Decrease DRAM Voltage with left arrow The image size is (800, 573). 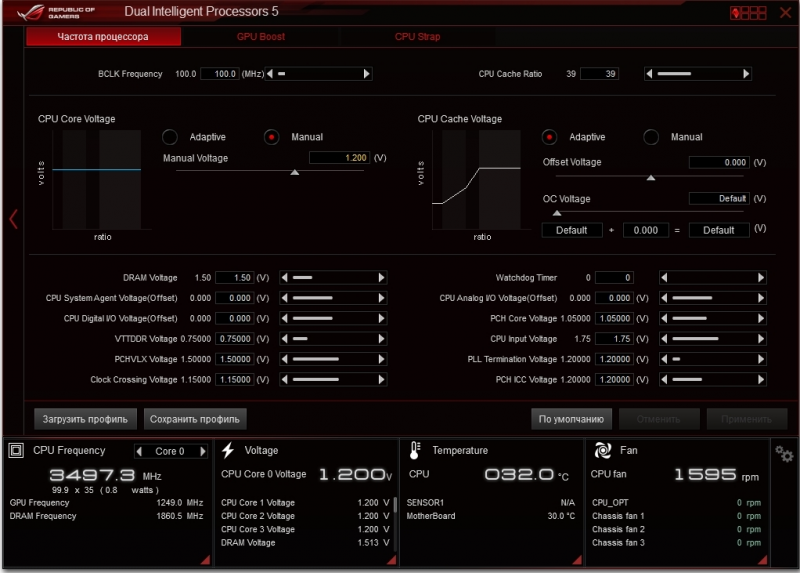[285, 278]
